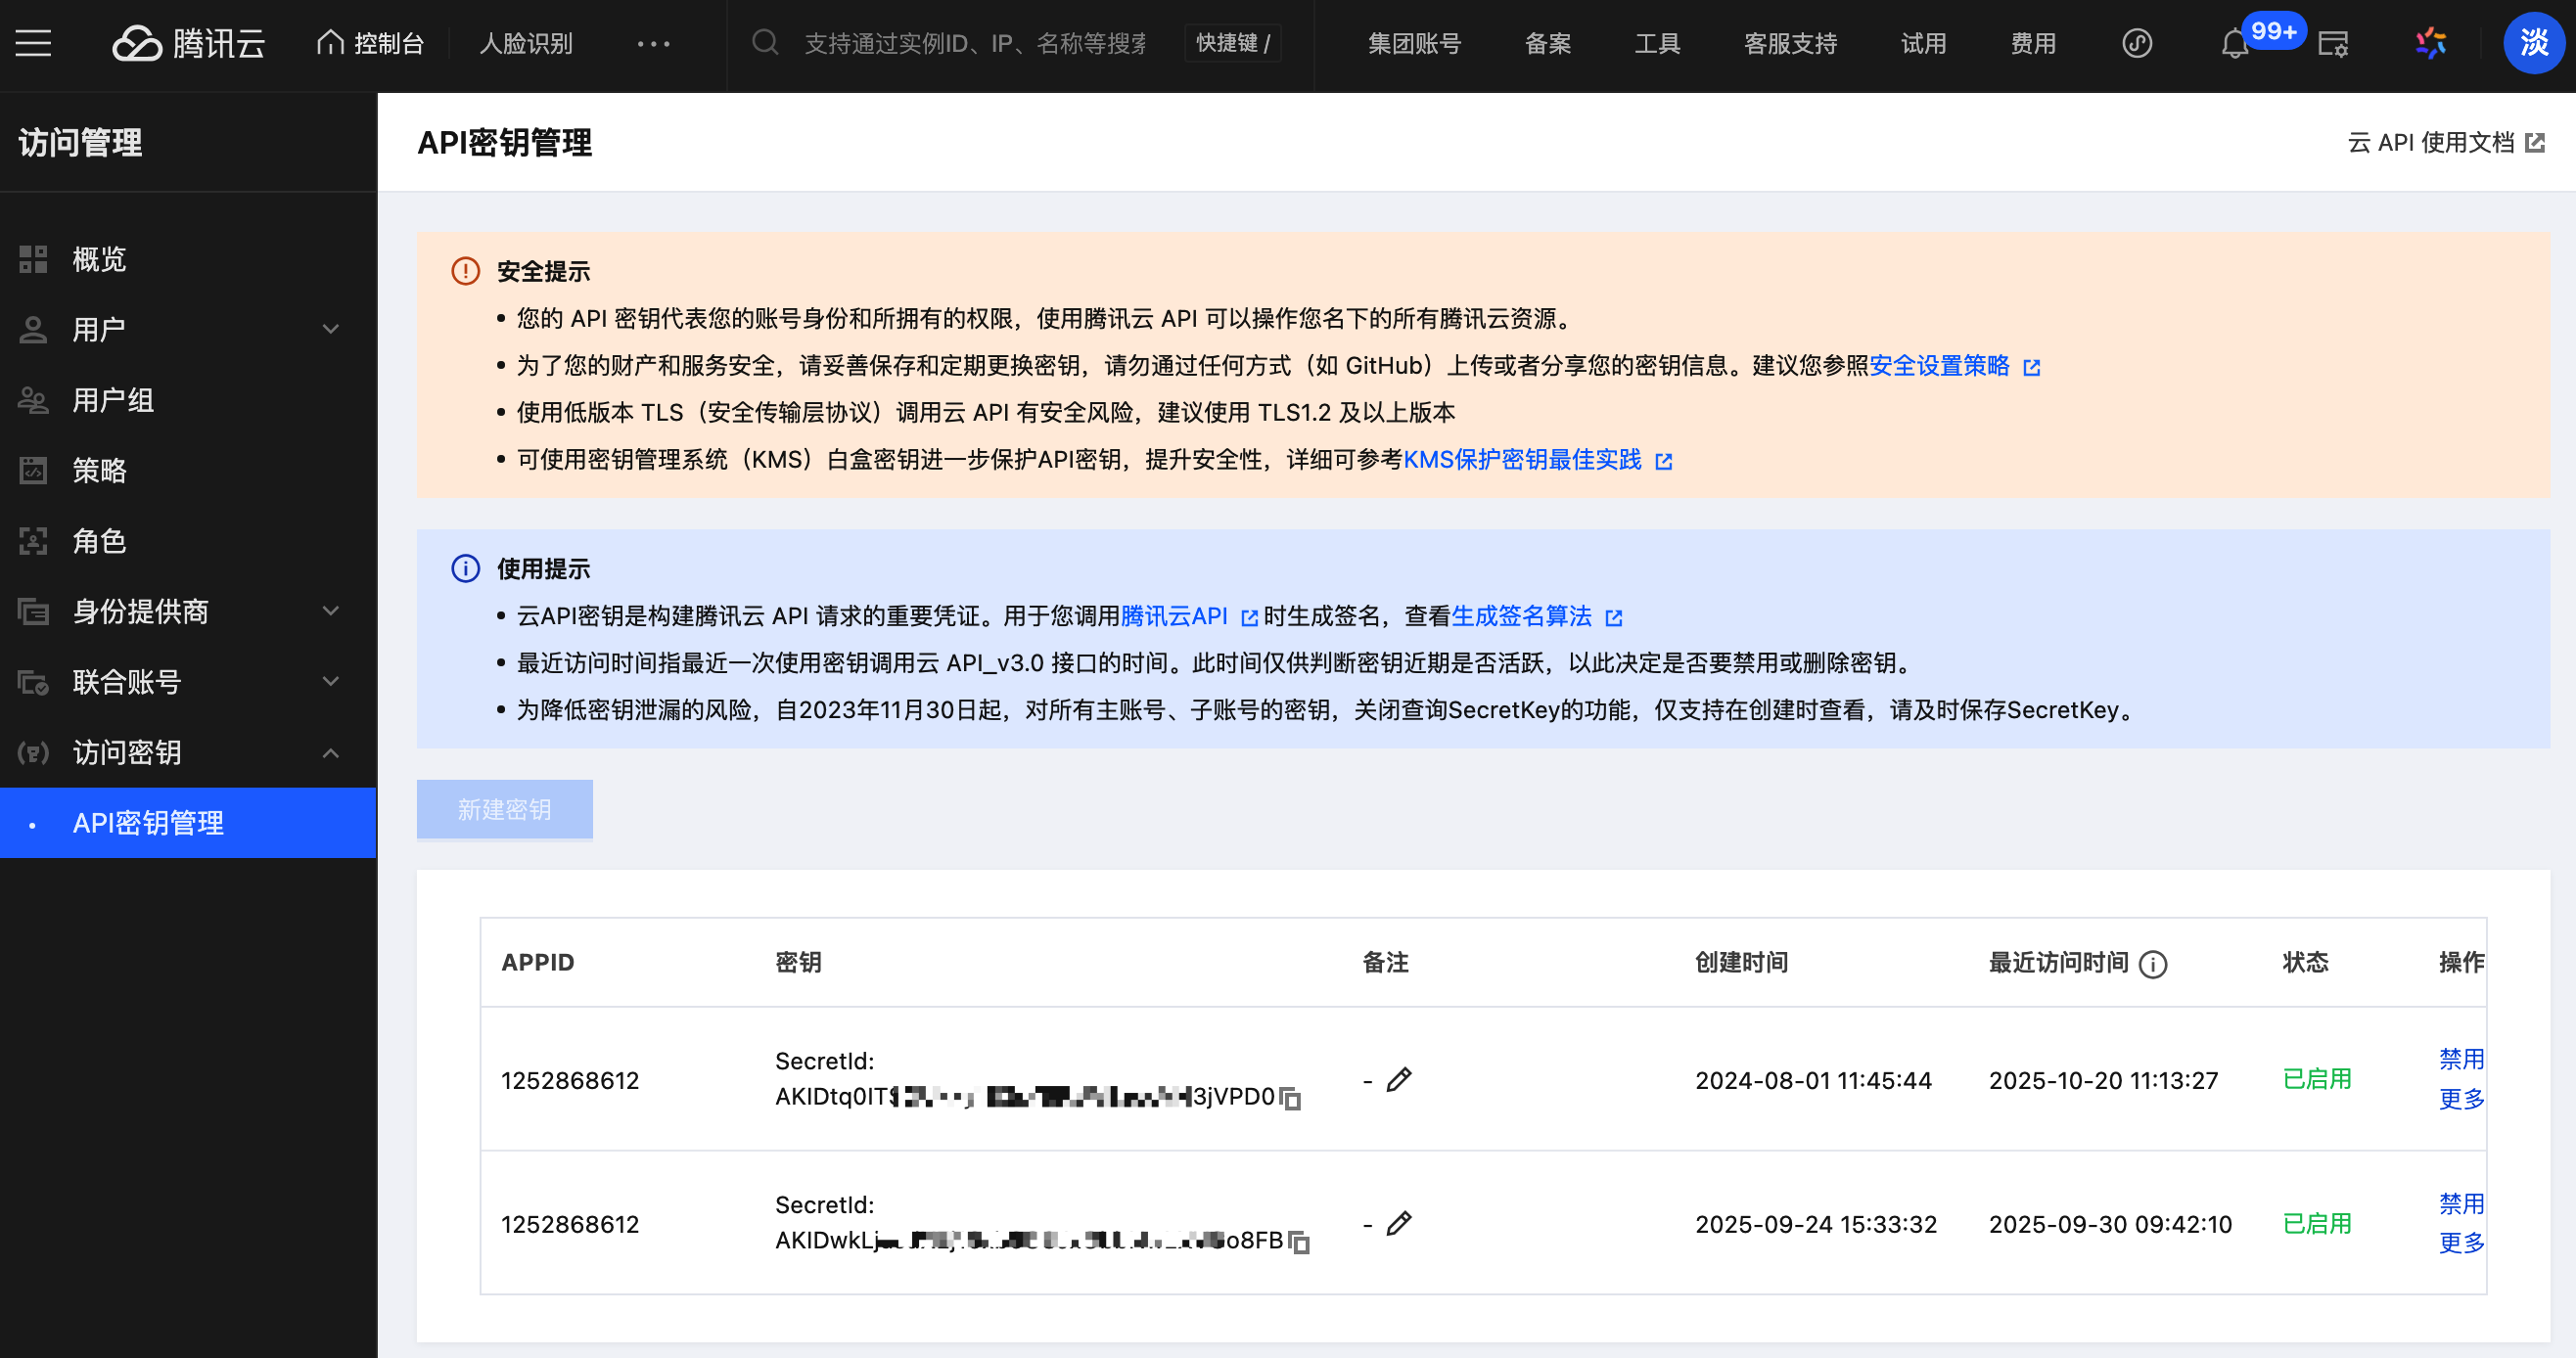This screenshot has height=1358, width=2576.
Task: Disable the first key via 禁用
Action: (2460, 1059)
